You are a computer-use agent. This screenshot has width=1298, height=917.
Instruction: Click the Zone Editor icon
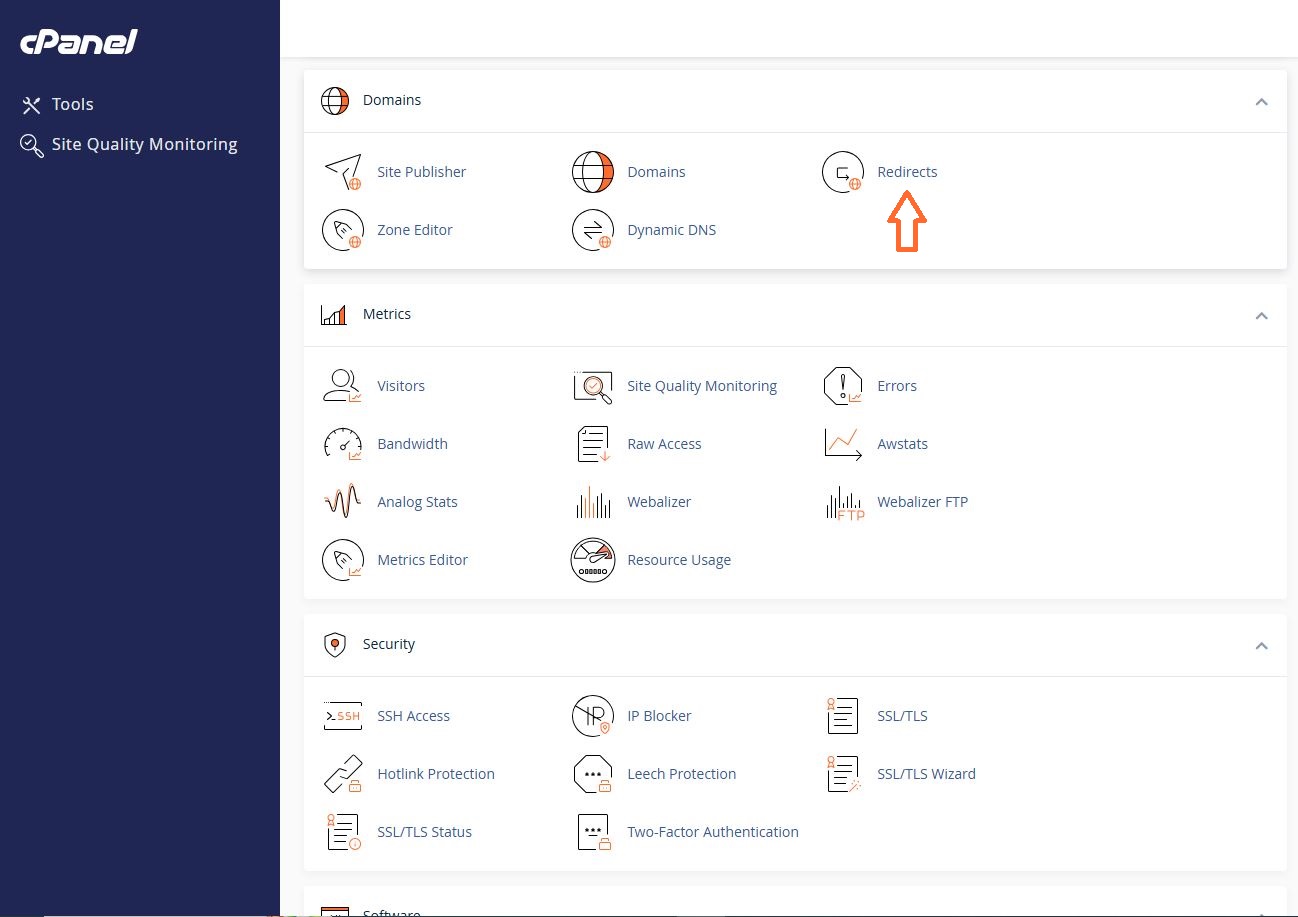(x=342, y=230)
